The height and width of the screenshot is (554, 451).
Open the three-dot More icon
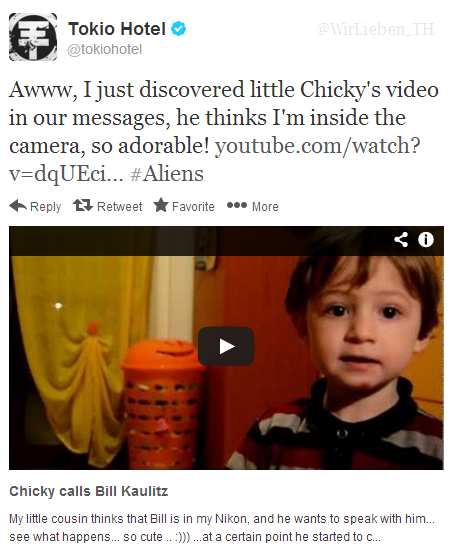tap(236, 205)
